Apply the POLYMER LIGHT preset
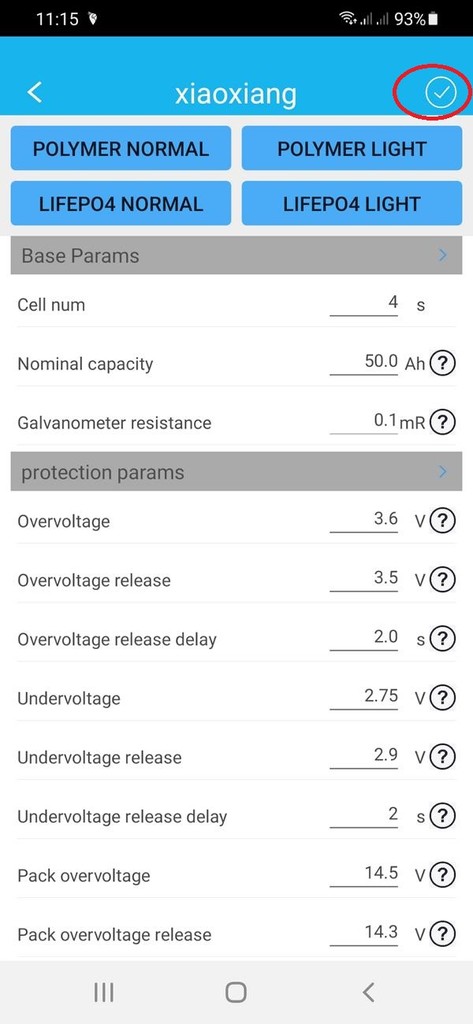 [x=352, y=148]
